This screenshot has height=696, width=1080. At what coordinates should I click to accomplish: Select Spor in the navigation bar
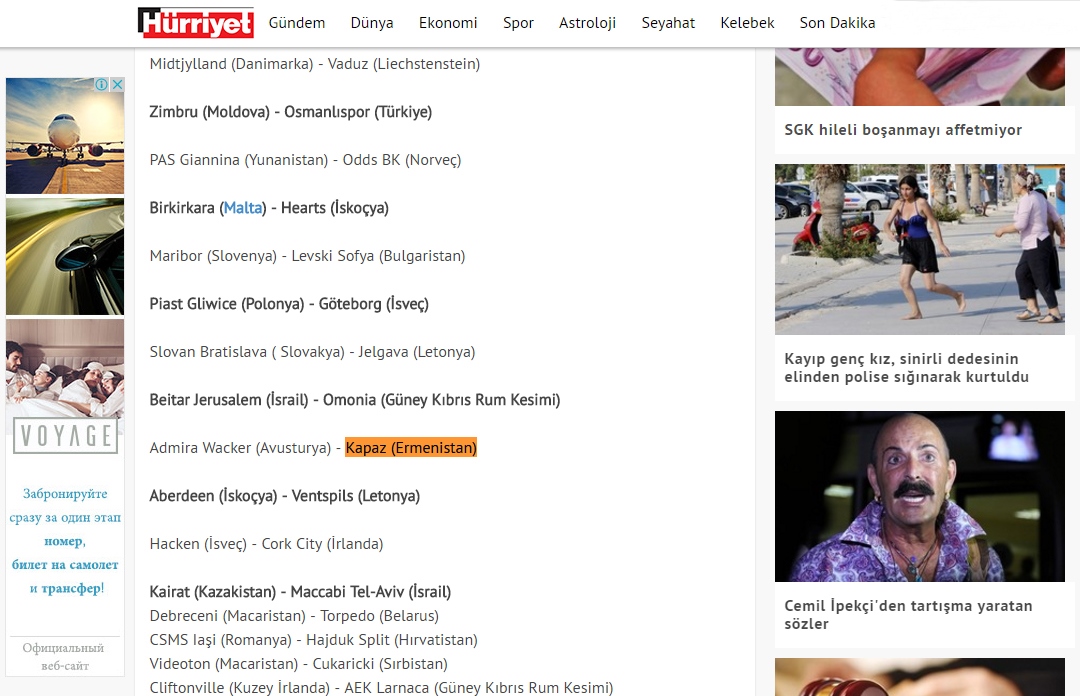pyautogui.click(x=518, y=23)
